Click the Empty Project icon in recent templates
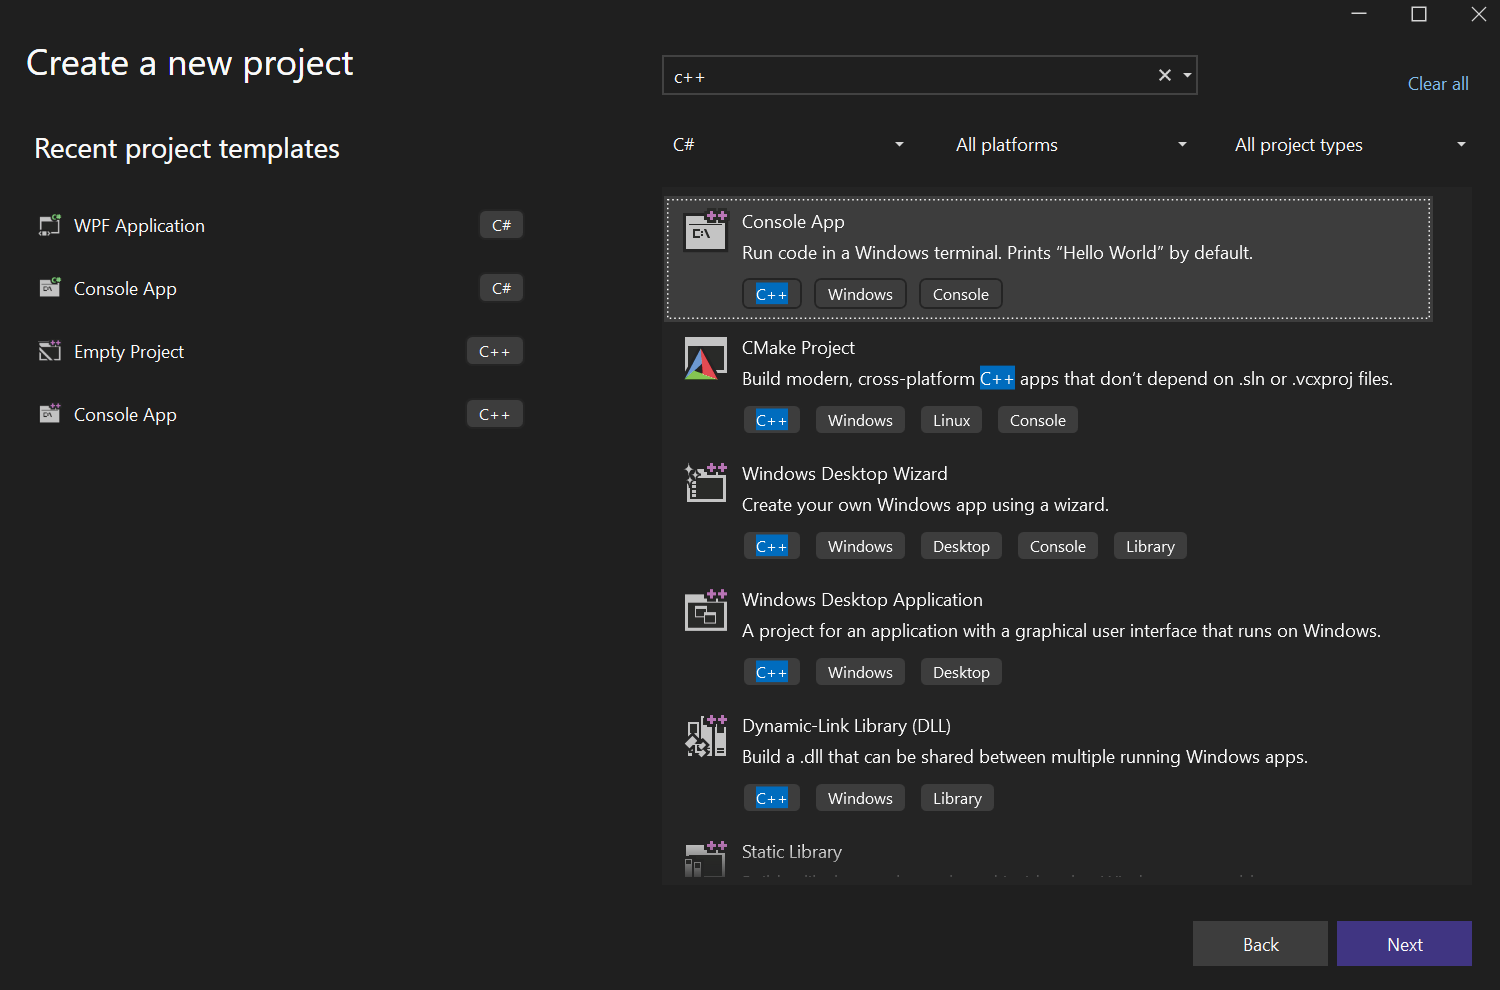This screenshot has width=1500, height=990. coord(49,351)
